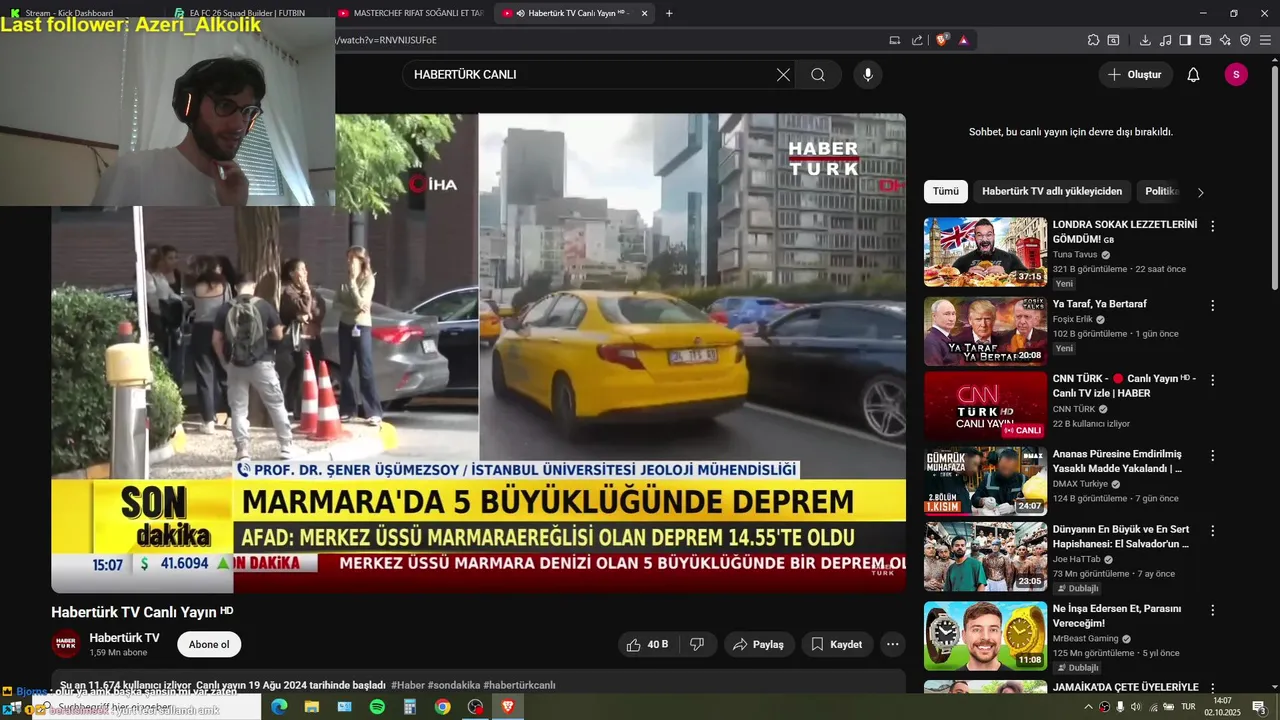
Task: Click the Paylaş share button
Action: tap(759, 645)
